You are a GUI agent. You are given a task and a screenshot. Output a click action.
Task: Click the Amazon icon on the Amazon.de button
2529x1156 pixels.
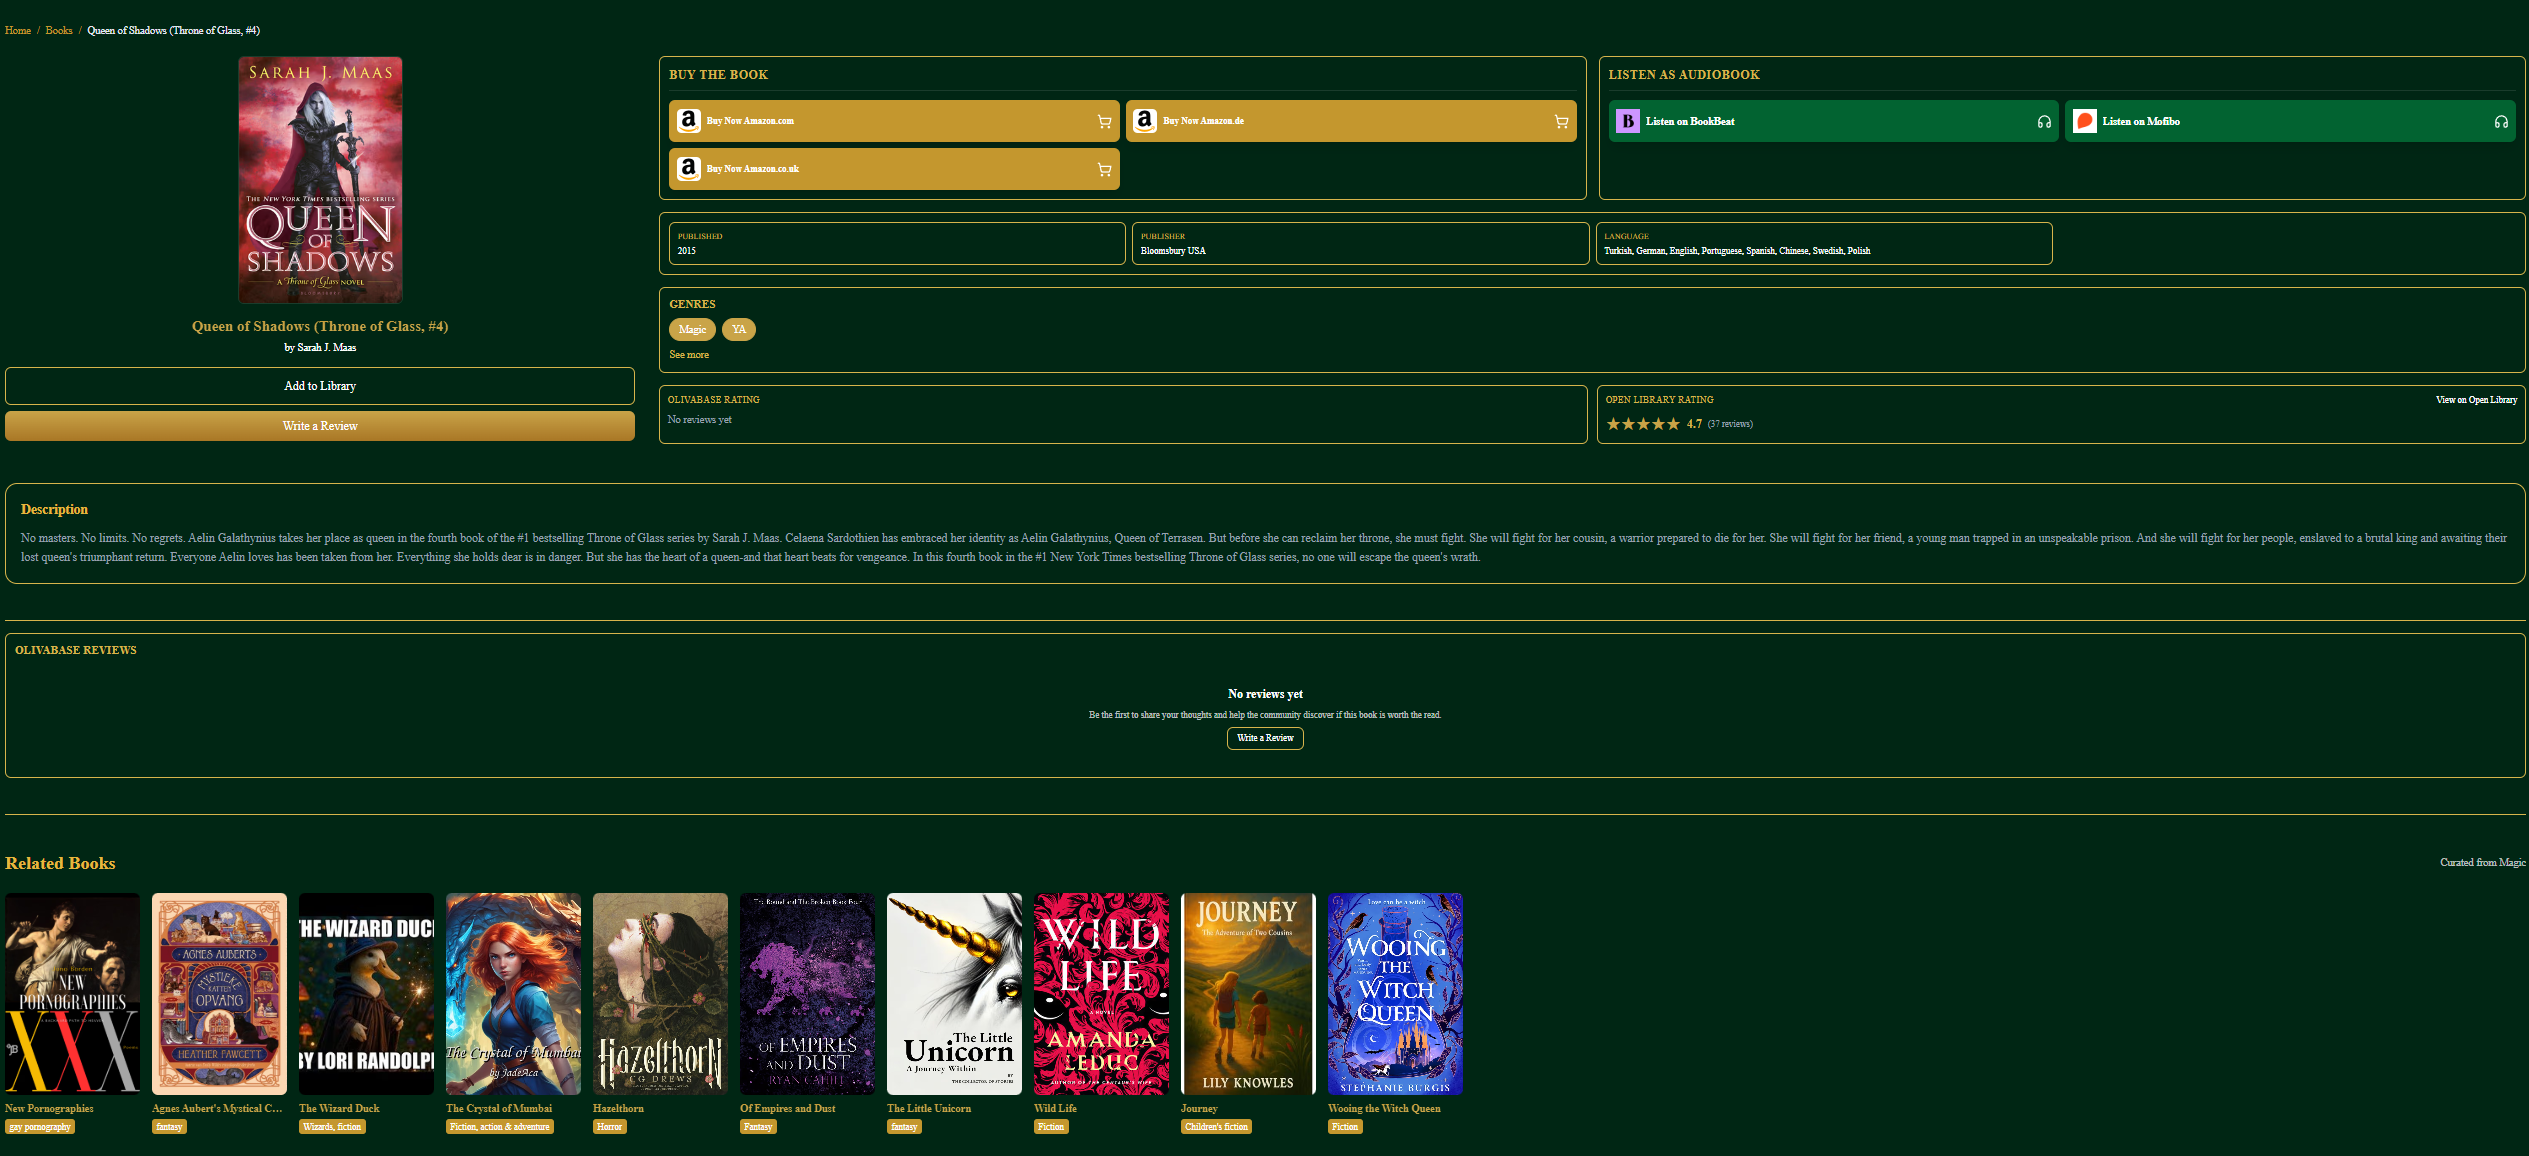(1144, 120)
